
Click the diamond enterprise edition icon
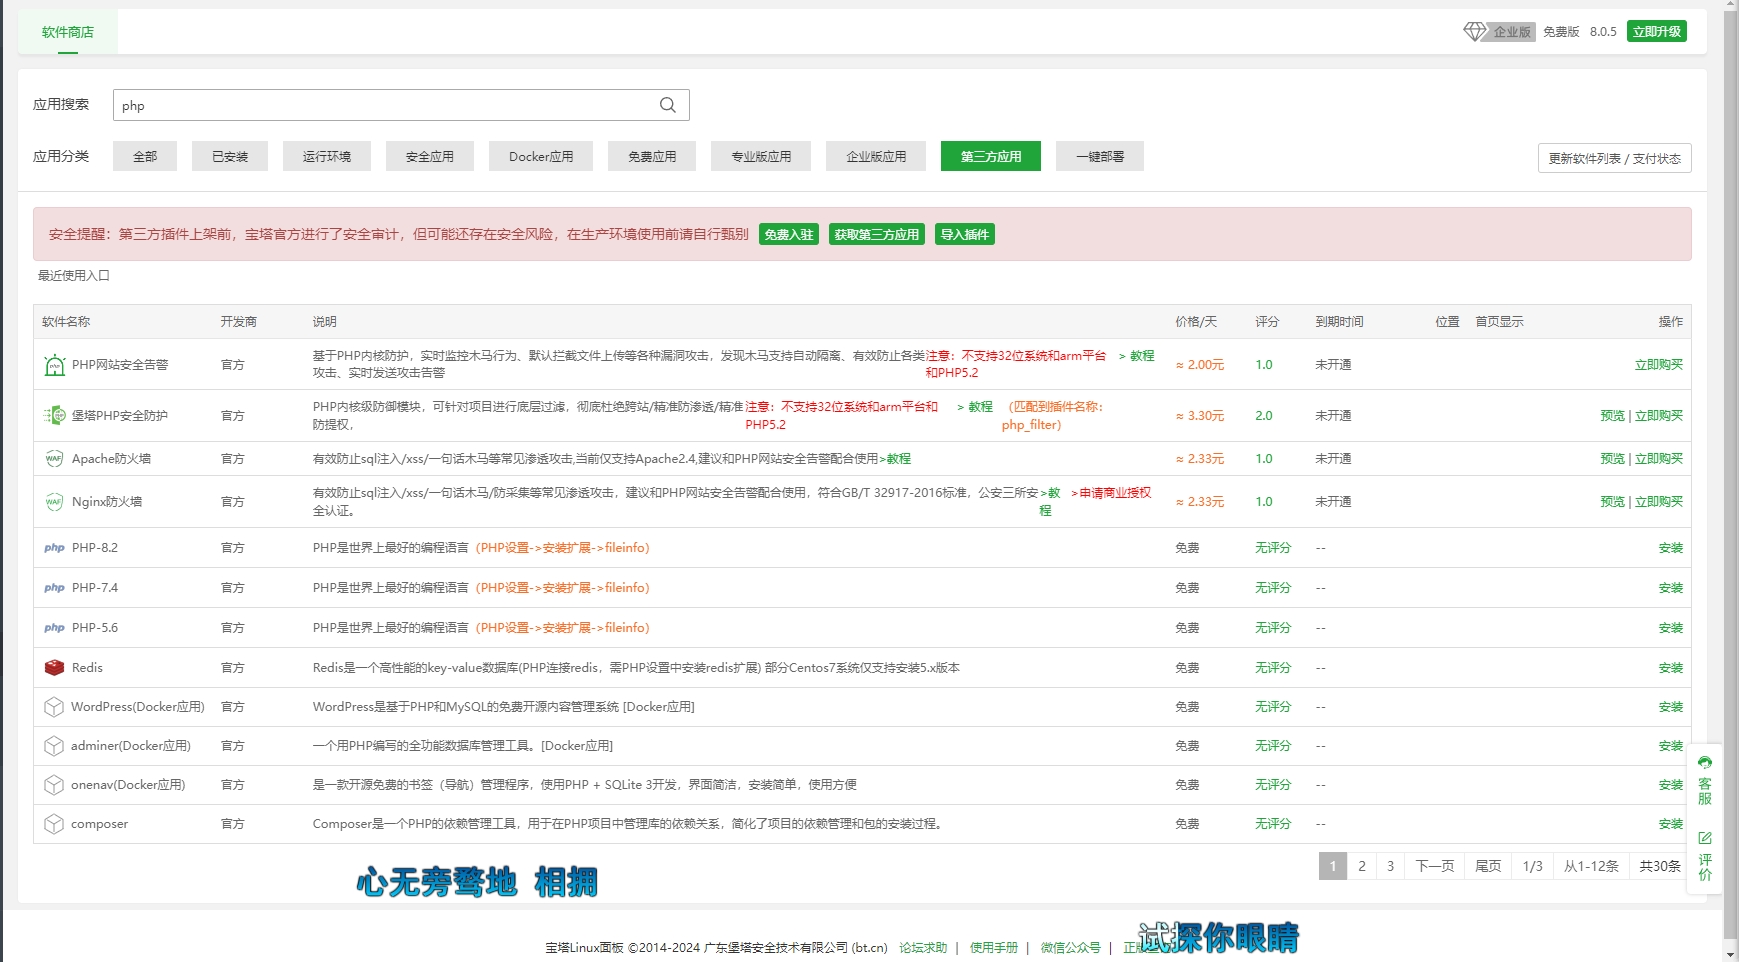(x=1475, y=32)
